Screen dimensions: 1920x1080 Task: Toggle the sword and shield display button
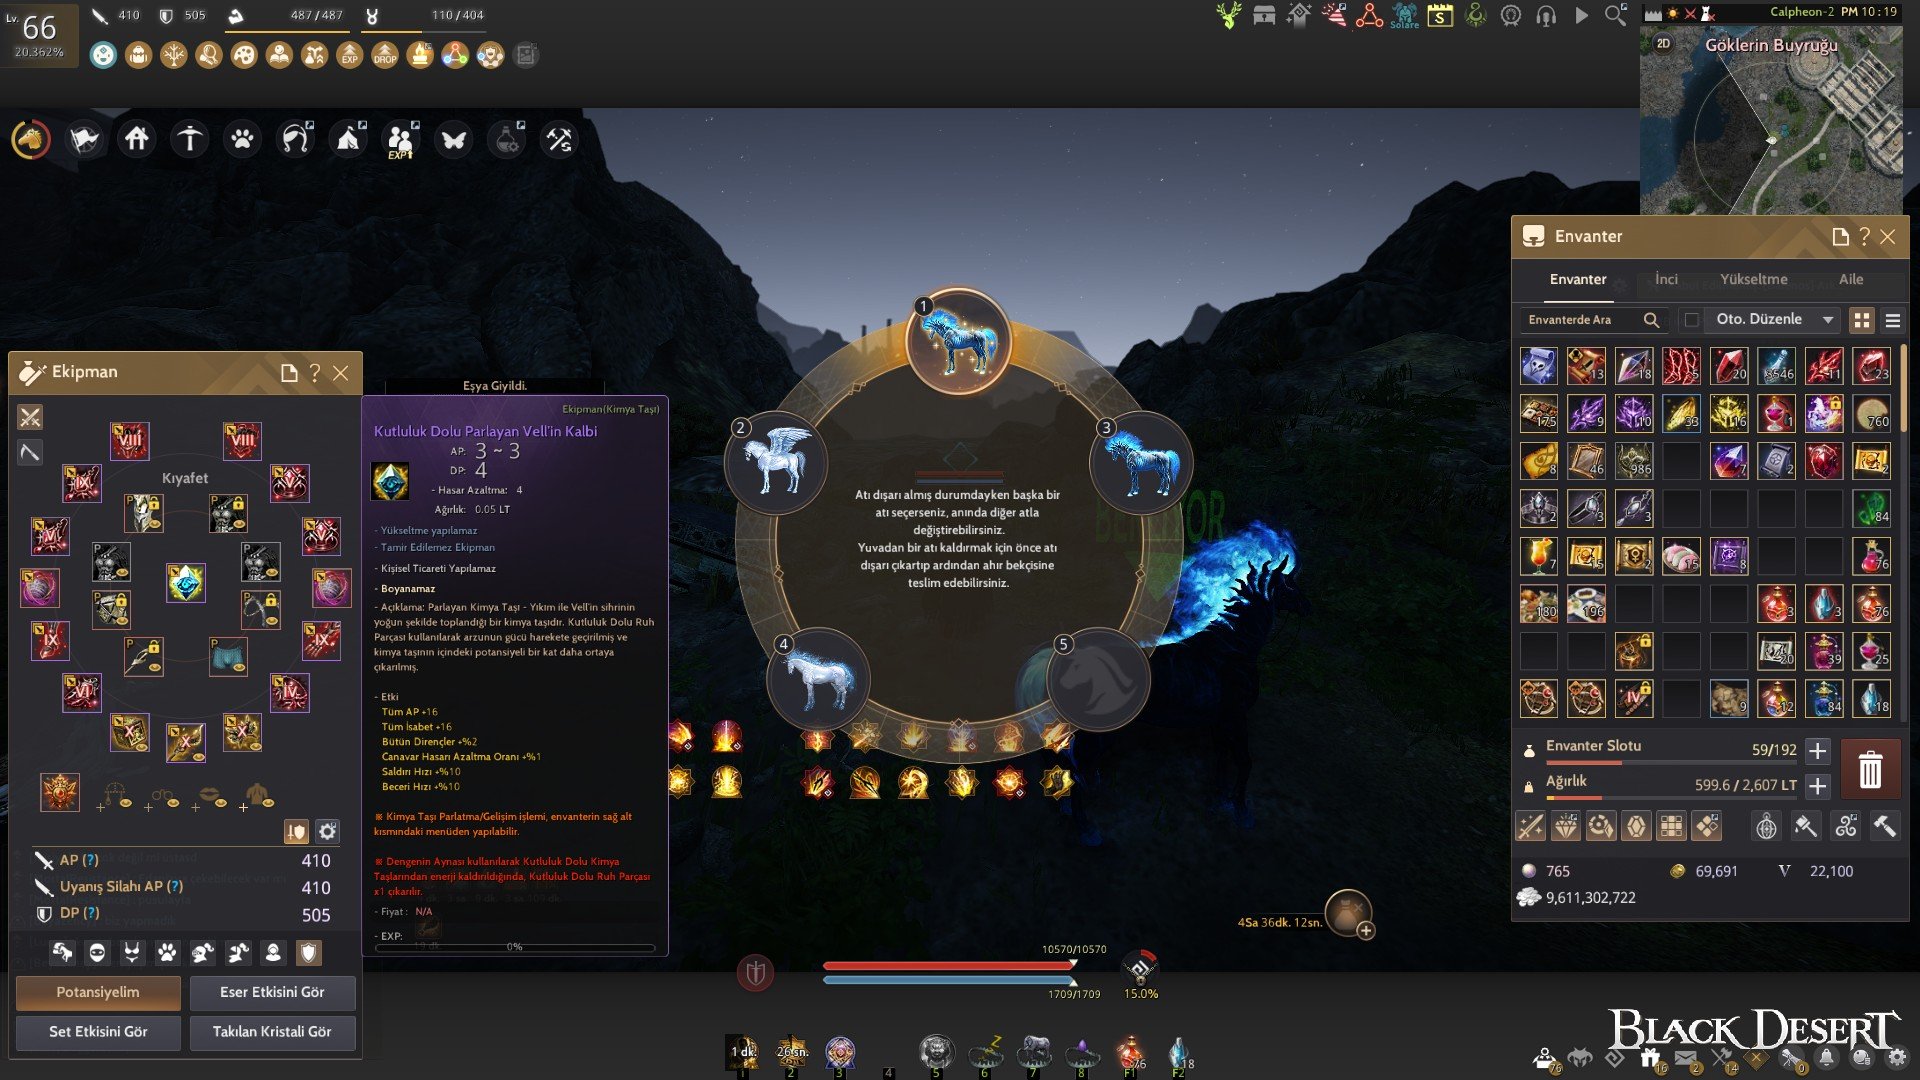point(296,831)
